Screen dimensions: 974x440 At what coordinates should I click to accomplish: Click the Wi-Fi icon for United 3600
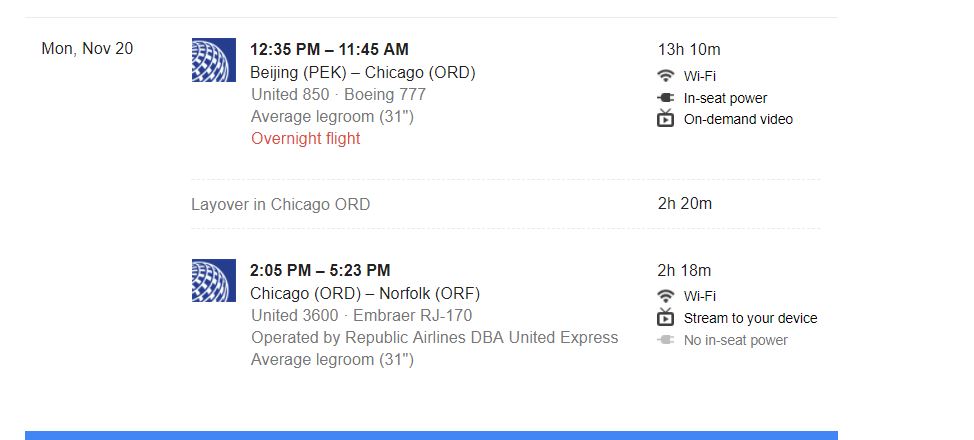[x=665, y=296]
